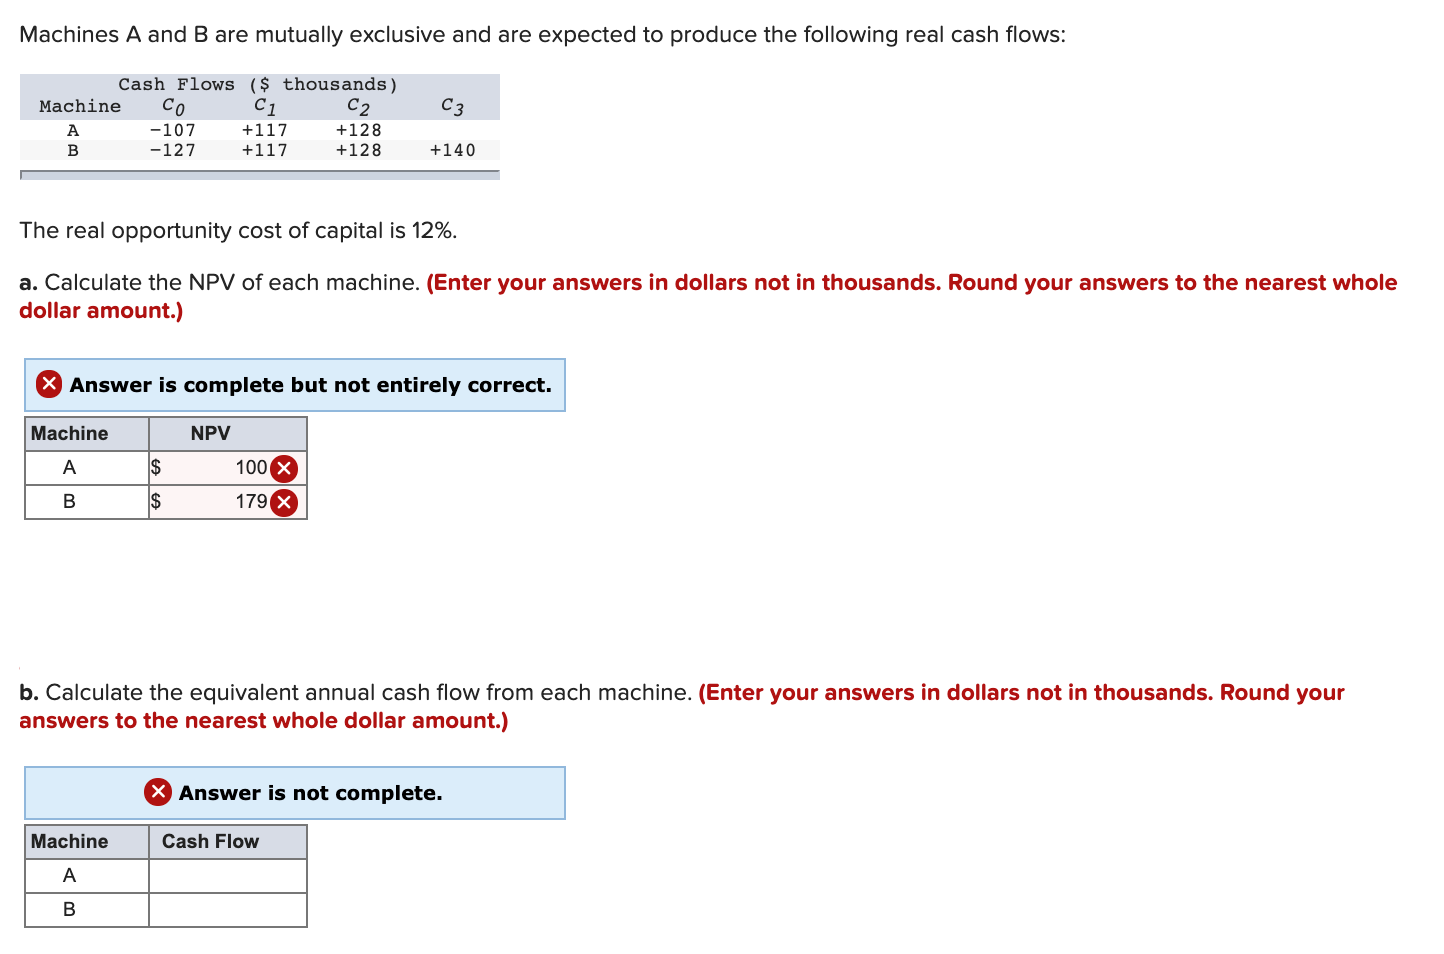Click the -127 cell for Machine B
The height and width of the screenshot is (954, 1444).
[x=171, y=150]
